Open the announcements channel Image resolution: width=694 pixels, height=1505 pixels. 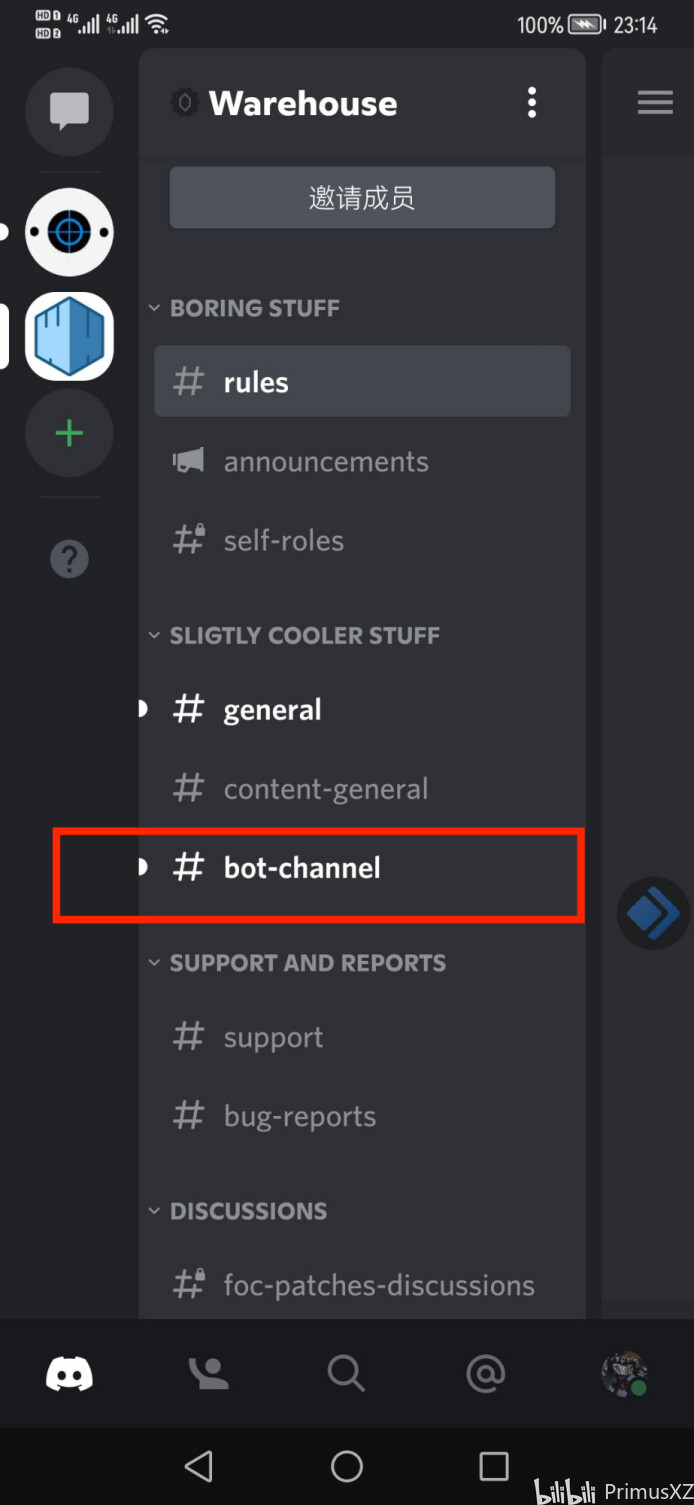coord(362,462)
